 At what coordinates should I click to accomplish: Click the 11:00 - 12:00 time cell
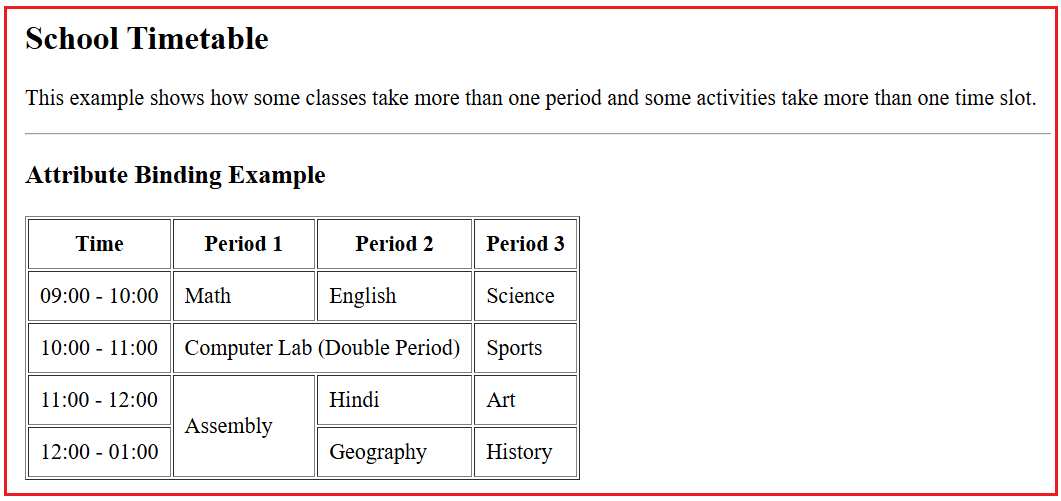tap(99, 400)
